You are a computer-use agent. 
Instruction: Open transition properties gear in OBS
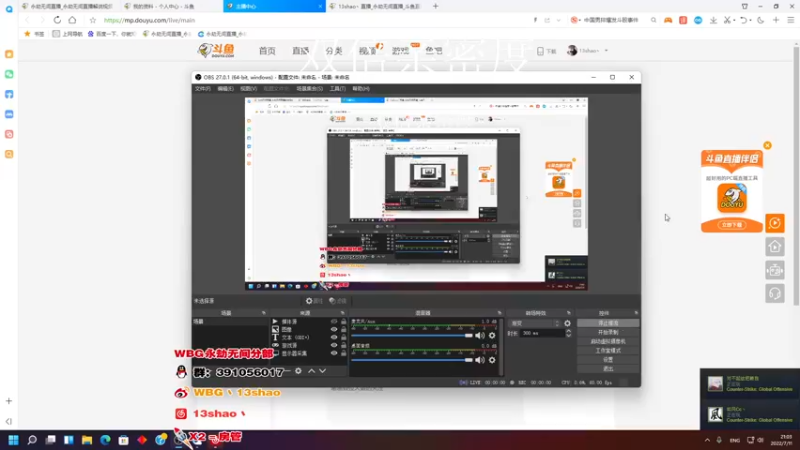tap(567, 323)
